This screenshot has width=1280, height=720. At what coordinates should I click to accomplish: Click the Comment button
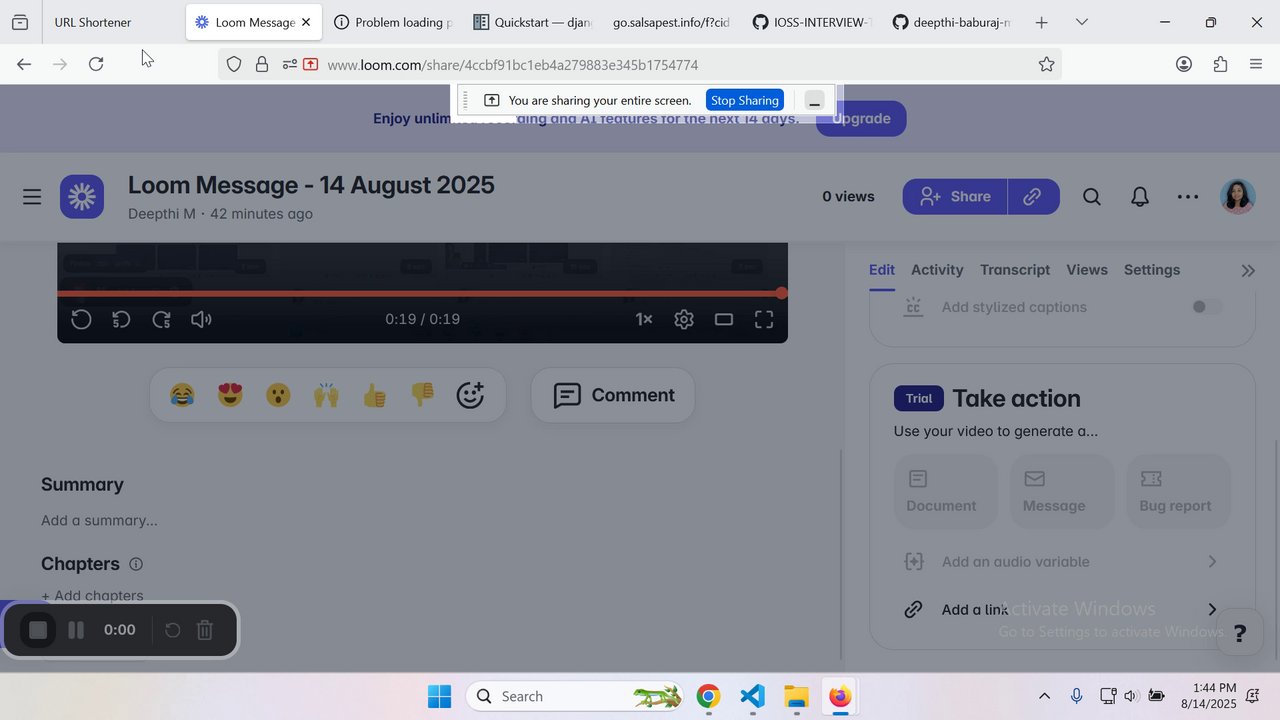[613, 395]
